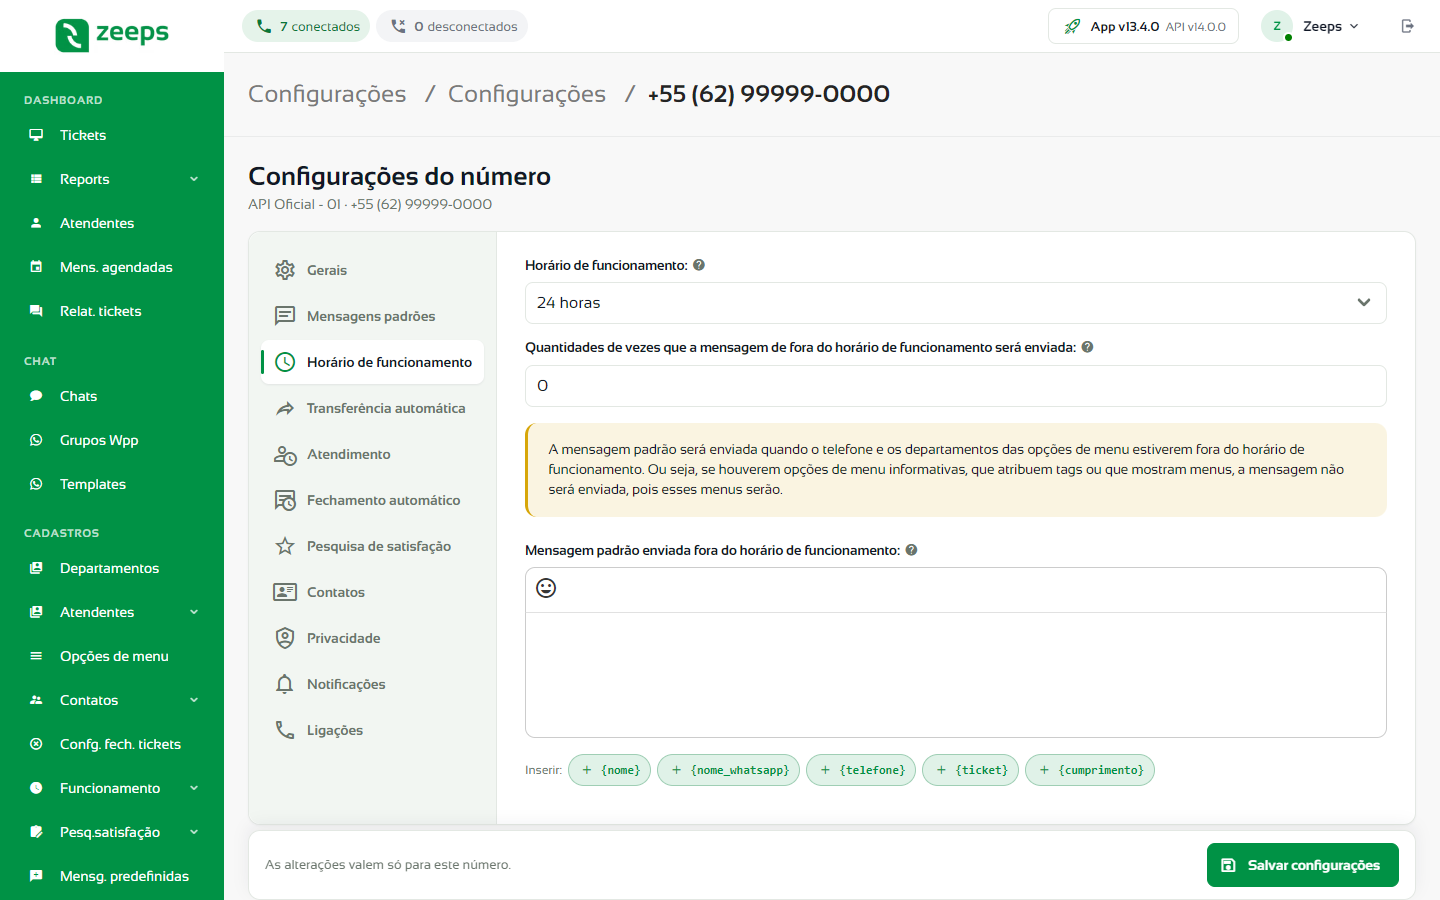Image resolution: width=1440 pixels, height=900 pixels.
Task: Open the emoji picker in message editor
Action: click(x=546, y=588)
